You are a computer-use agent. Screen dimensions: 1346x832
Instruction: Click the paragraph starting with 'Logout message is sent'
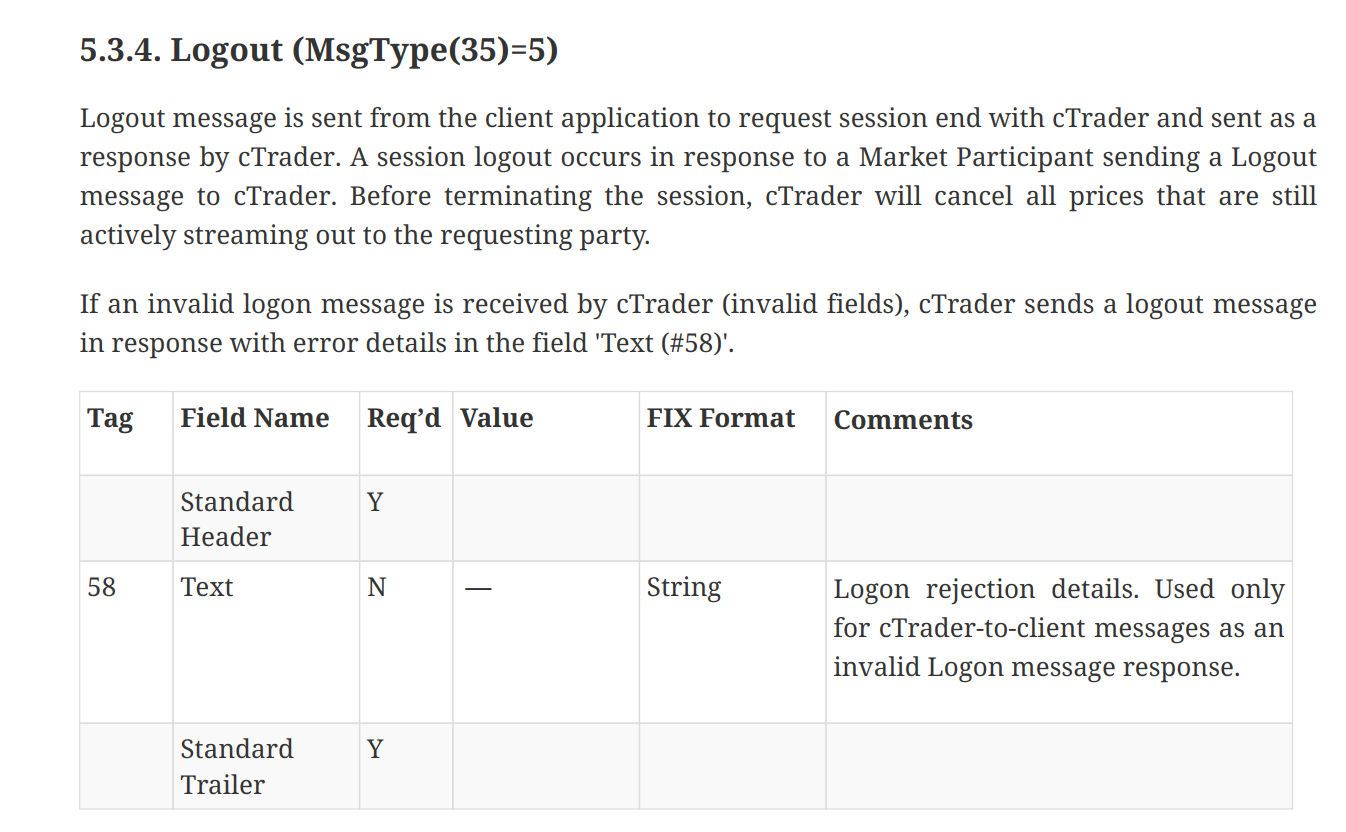tap(698, 177)
